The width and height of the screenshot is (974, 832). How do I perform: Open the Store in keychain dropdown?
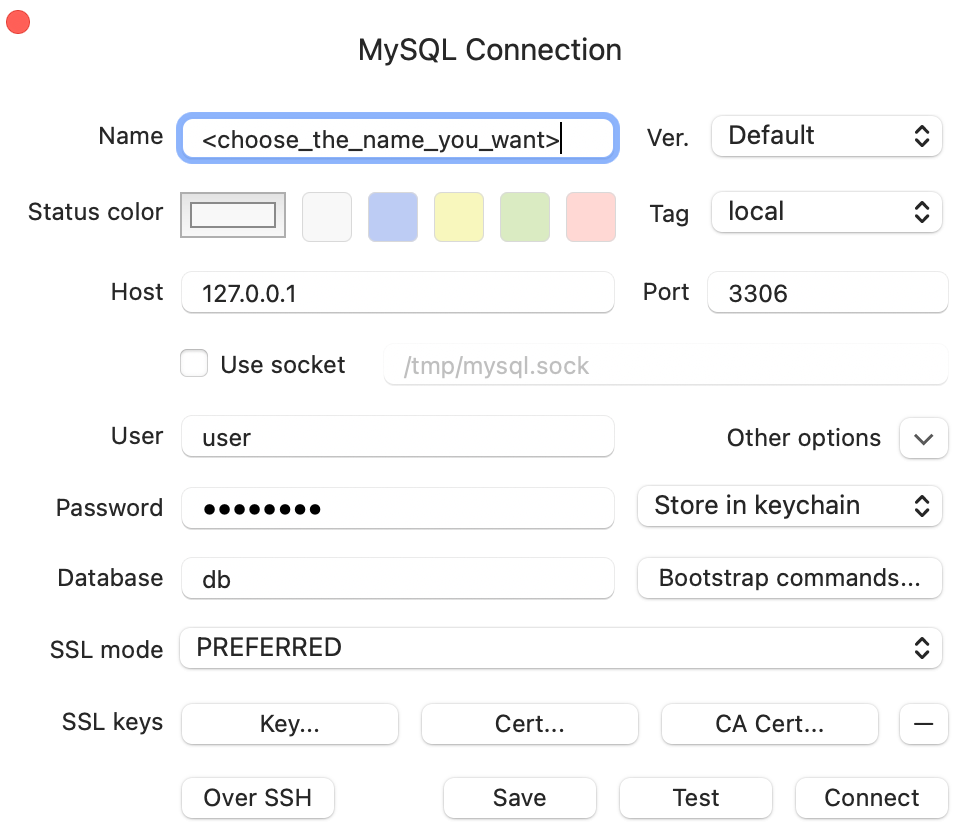[x=790, y=506]
